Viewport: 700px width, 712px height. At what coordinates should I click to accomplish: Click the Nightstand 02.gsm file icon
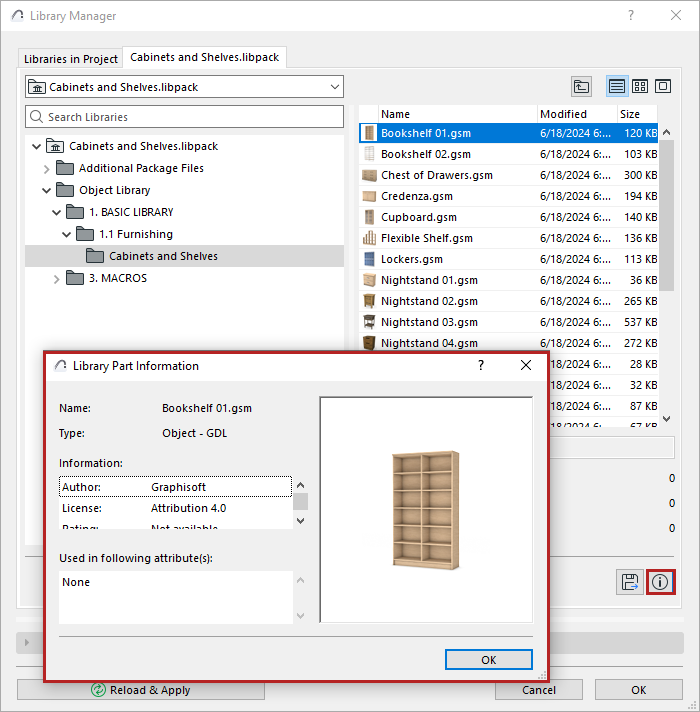(x=369, y=301)
